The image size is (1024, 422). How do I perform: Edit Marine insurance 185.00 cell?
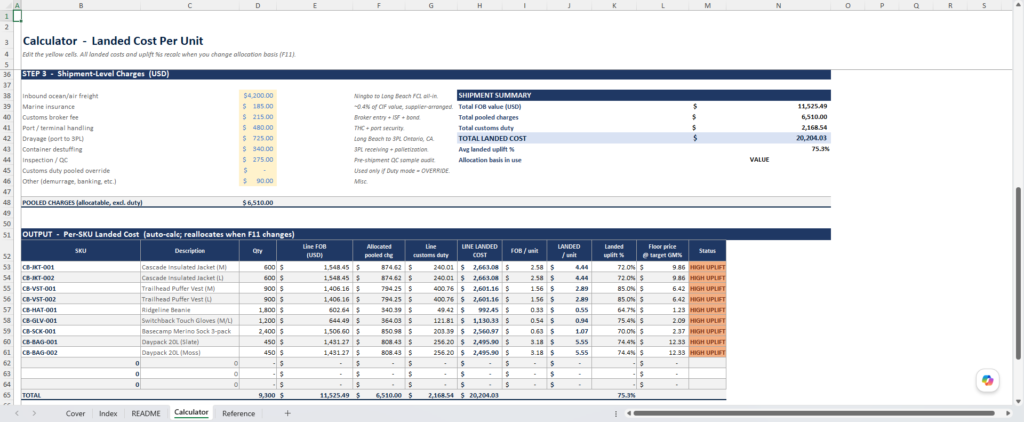(x=257, y=106)
